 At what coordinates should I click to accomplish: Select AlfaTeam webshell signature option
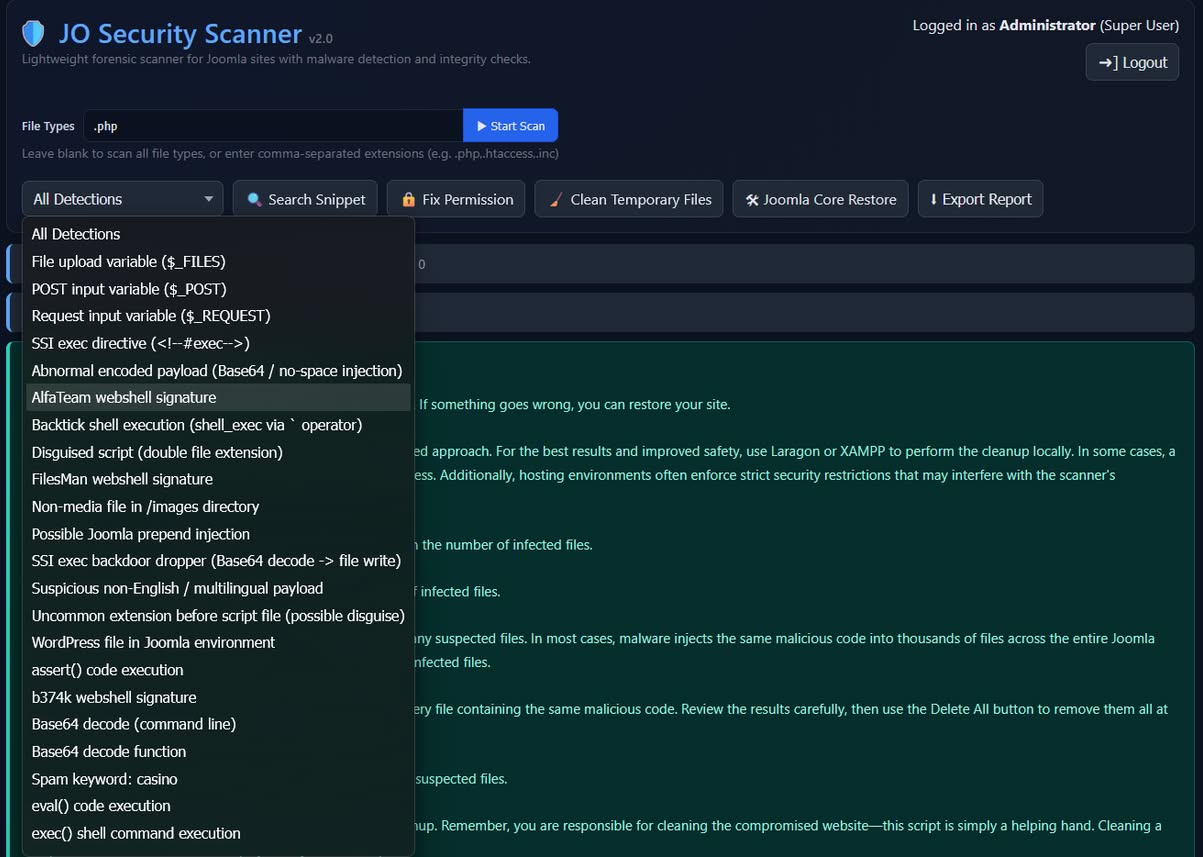coord(219,397)
